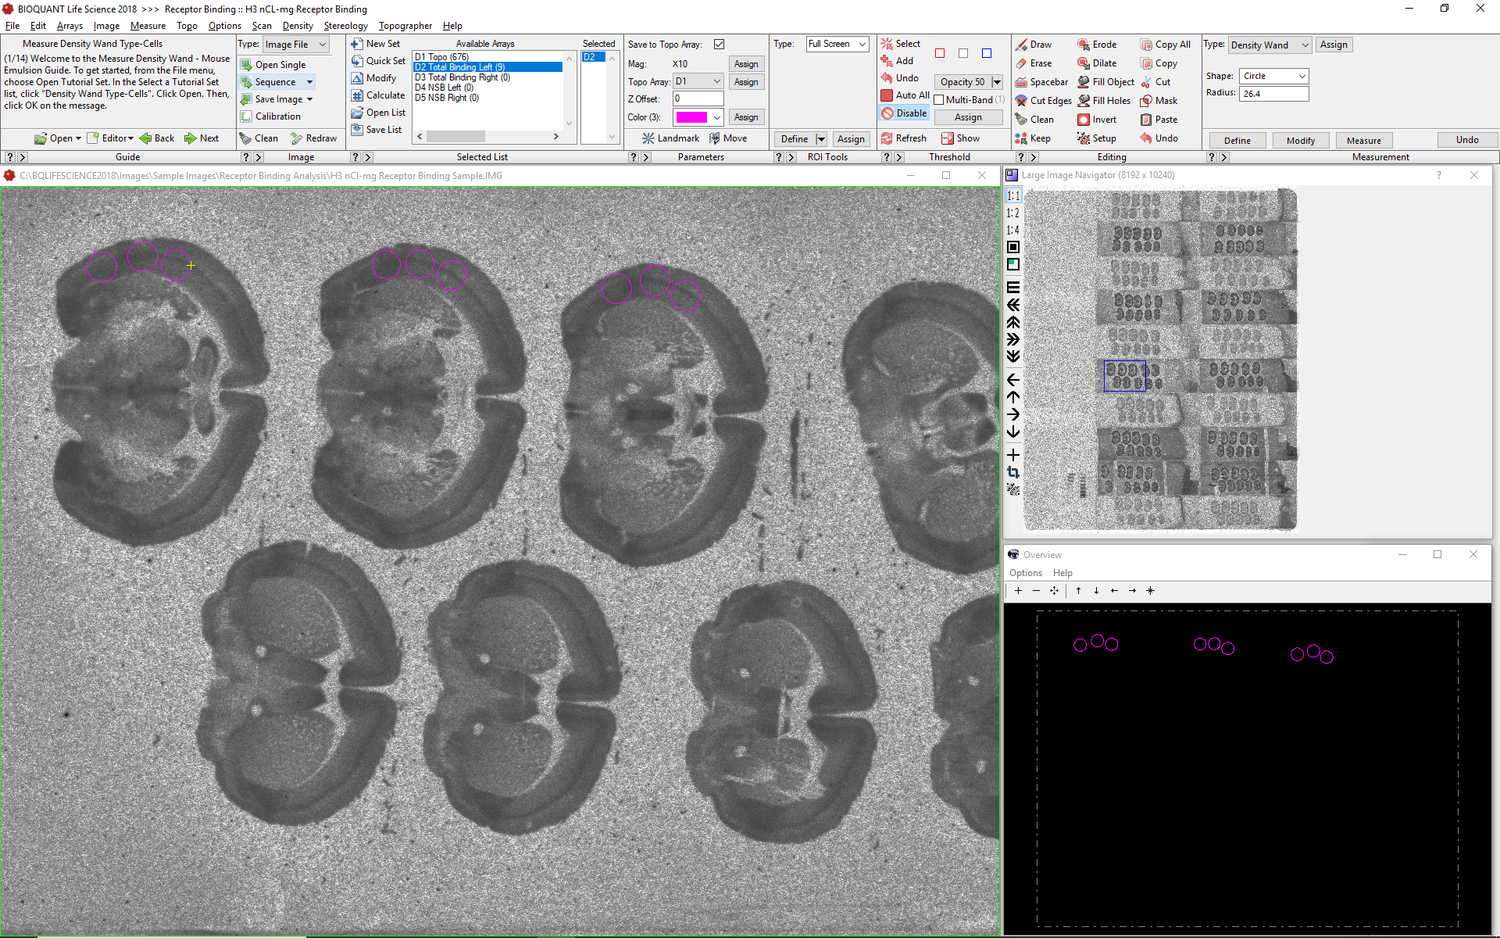Select the white threshold channel box
Image resolution: width=1500 pixels, height=938 pixels.
click(x=963, y=53)
